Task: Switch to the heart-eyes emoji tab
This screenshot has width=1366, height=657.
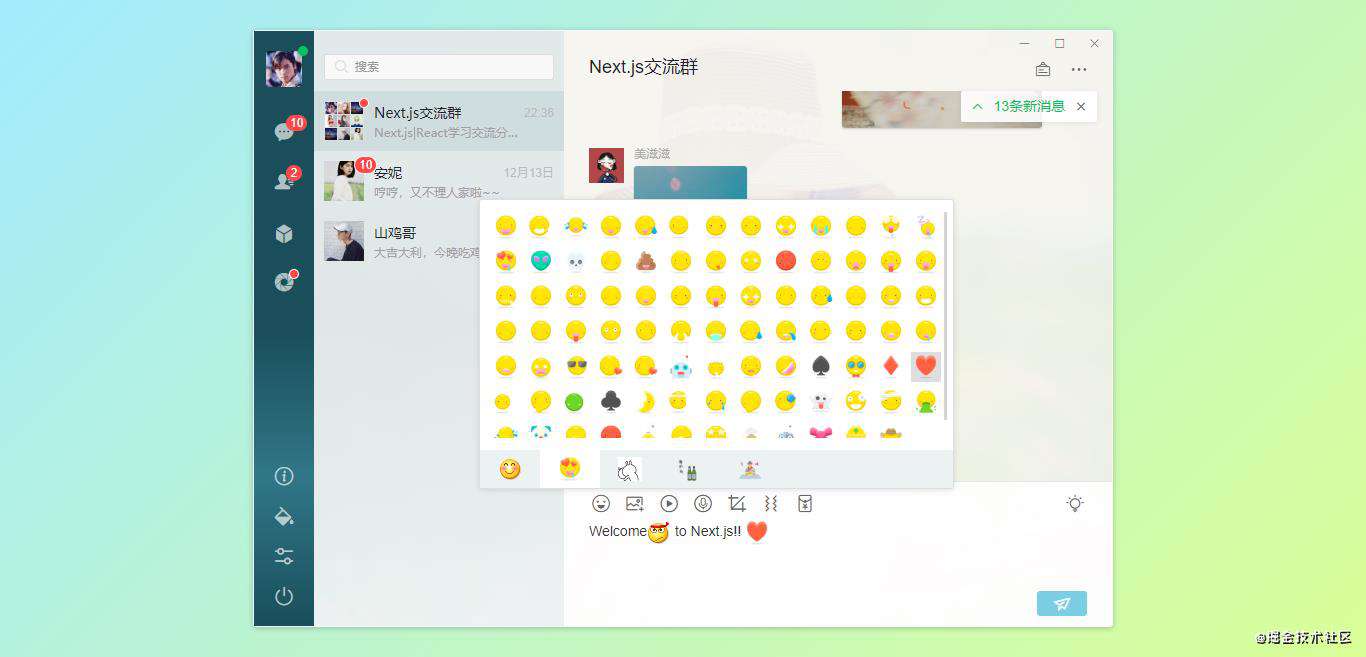Action: pyautogui.click(x=570, y=469)
